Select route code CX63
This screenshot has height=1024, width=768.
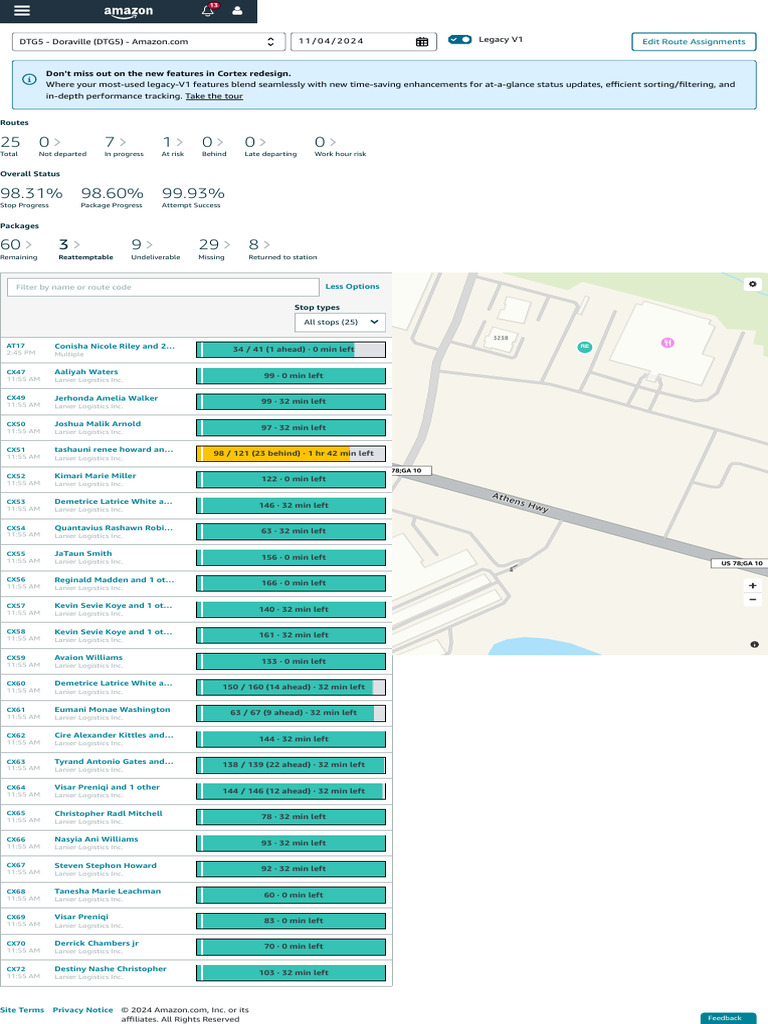coord(16,761)
